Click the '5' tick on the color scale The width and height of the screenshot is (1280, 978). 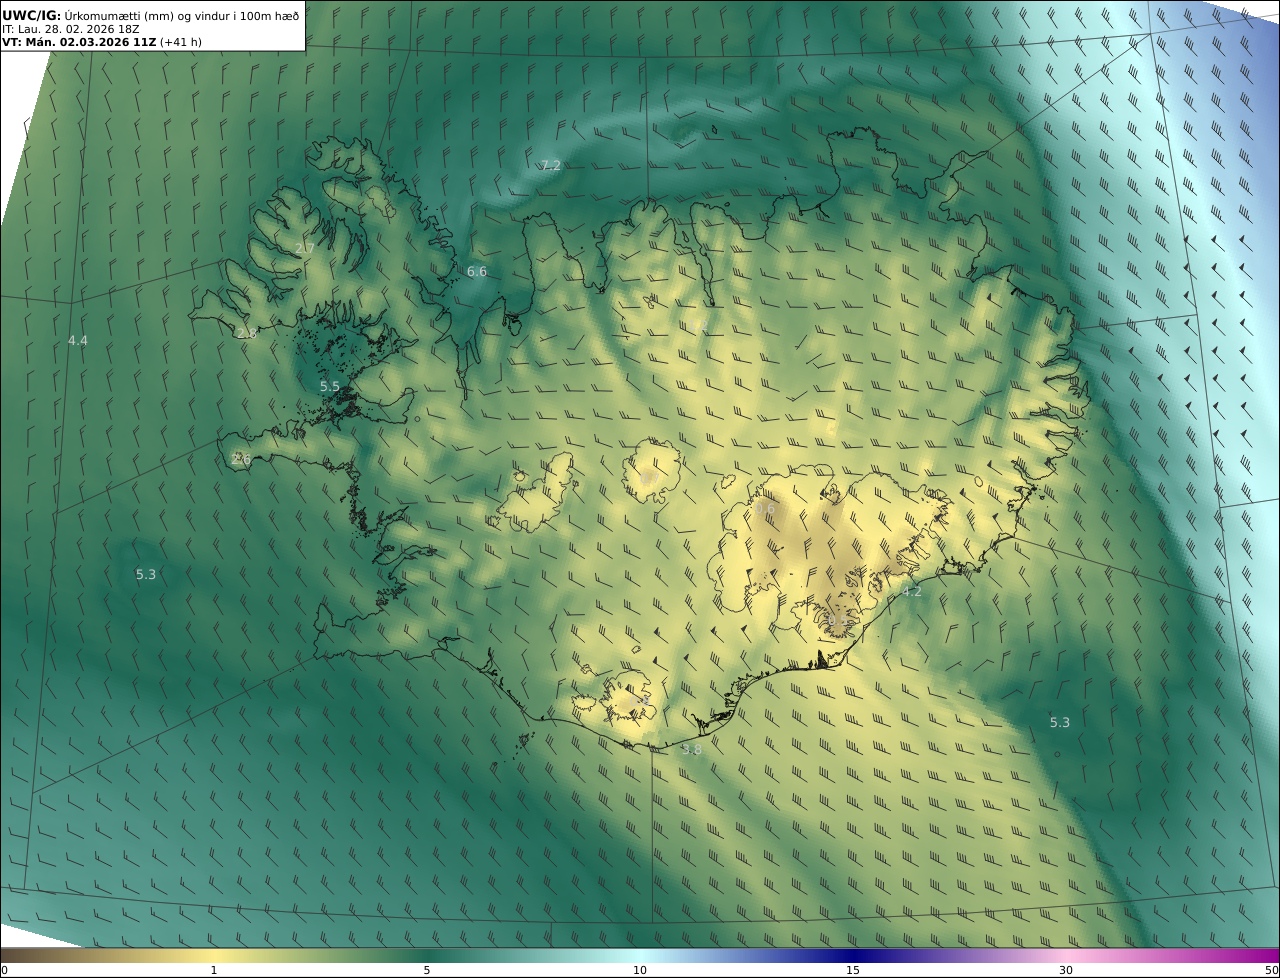tap(427, 970)
